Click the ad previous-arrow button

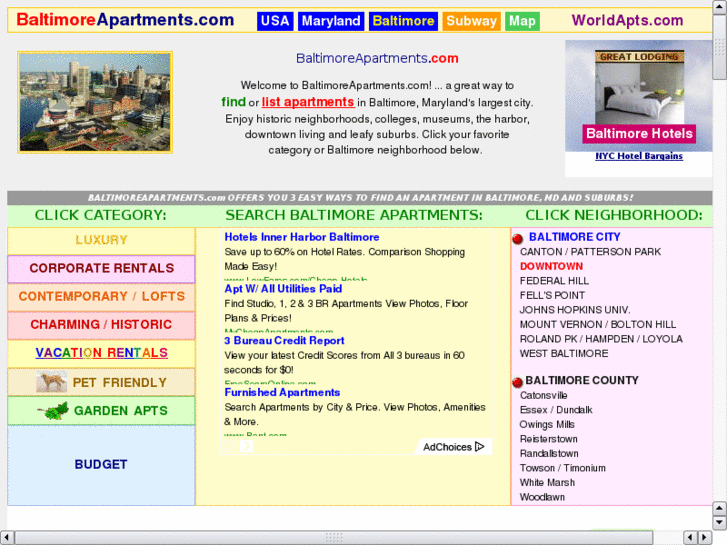click(x=229, y=446)
